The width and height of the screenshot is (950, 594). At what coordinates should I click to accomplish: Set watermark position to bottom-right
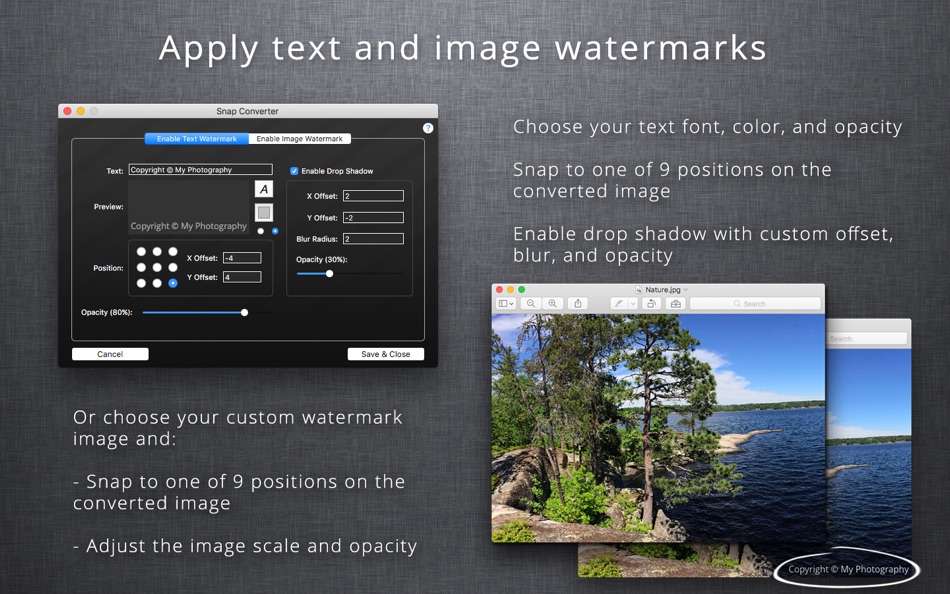coord(173,283)
